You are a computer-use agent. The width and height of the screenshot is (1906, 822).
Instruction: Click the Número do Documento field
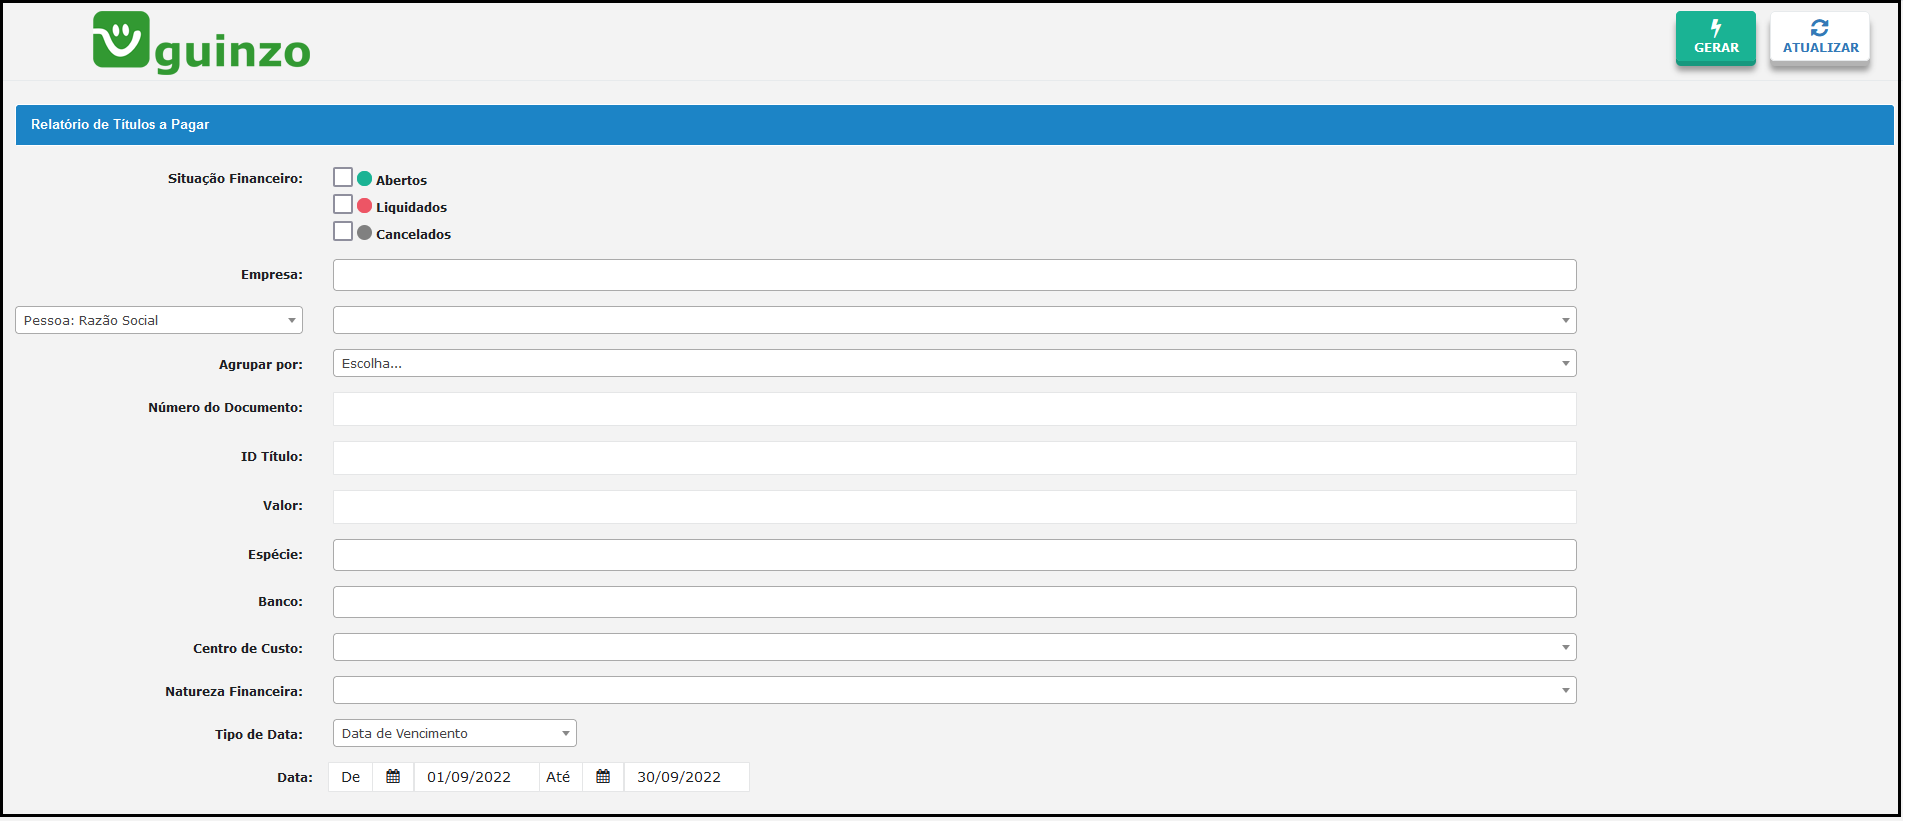[x=954, y=409]
